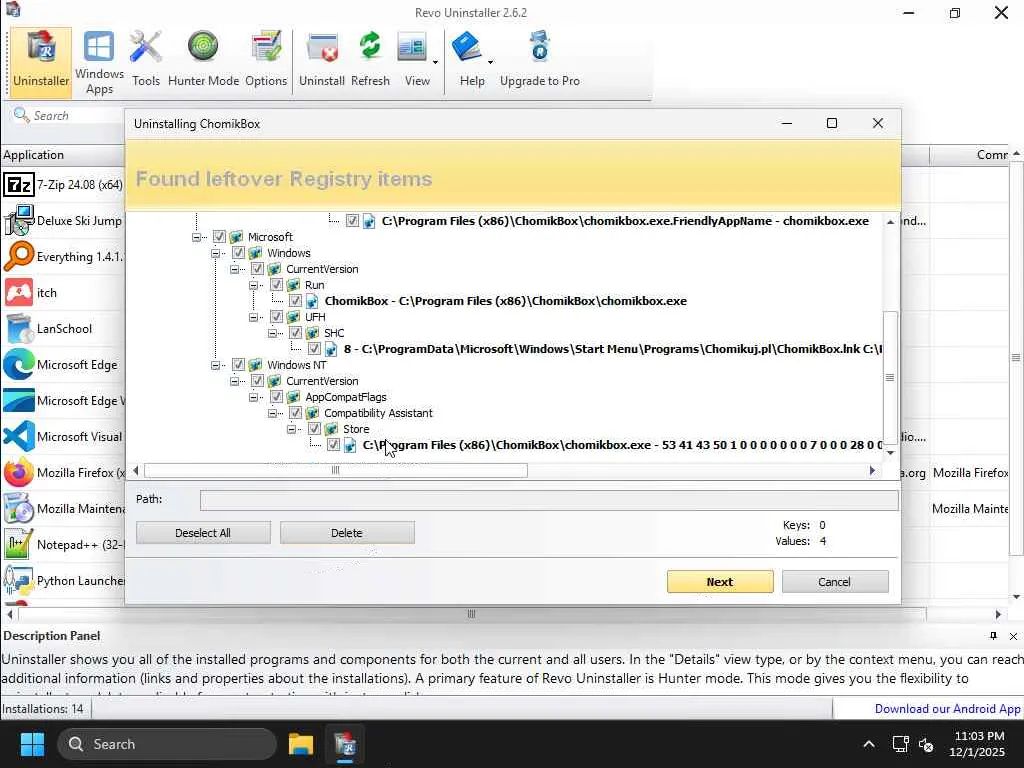Select Mozilla Maintenance Service in list
The height and width of the screenshot is (768, 1024).
coord(63,508)
